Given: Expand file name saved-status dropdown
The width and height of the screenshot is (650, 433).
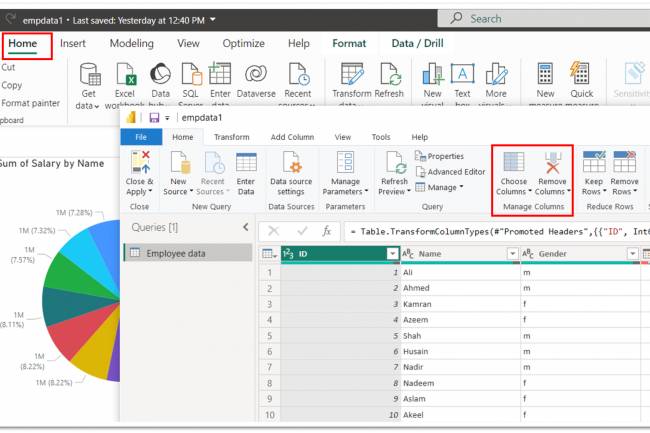Looking at the screenshot, I should (x=213, y=19).
